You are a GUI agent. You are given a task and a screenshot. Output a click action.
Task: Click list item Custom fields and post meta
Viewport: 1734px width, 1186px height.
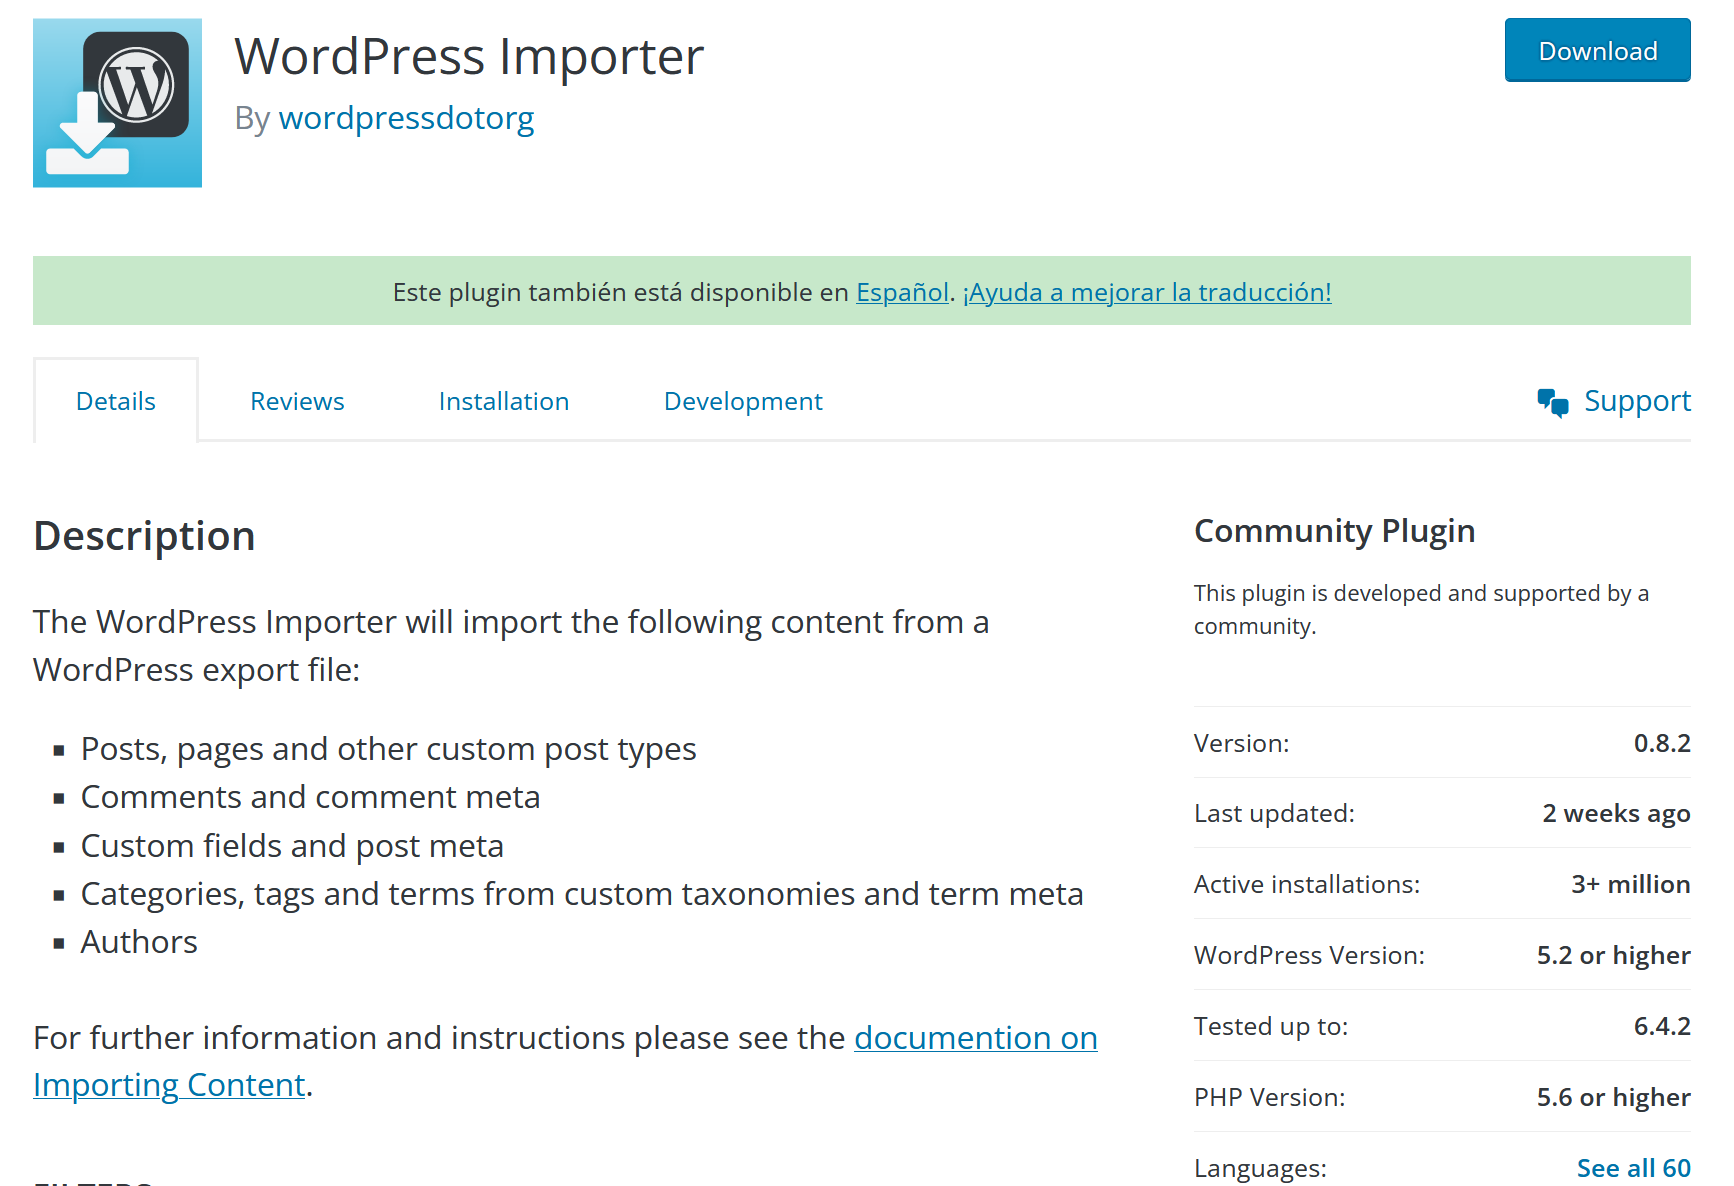pyautogui.click(x=292, y=846)
